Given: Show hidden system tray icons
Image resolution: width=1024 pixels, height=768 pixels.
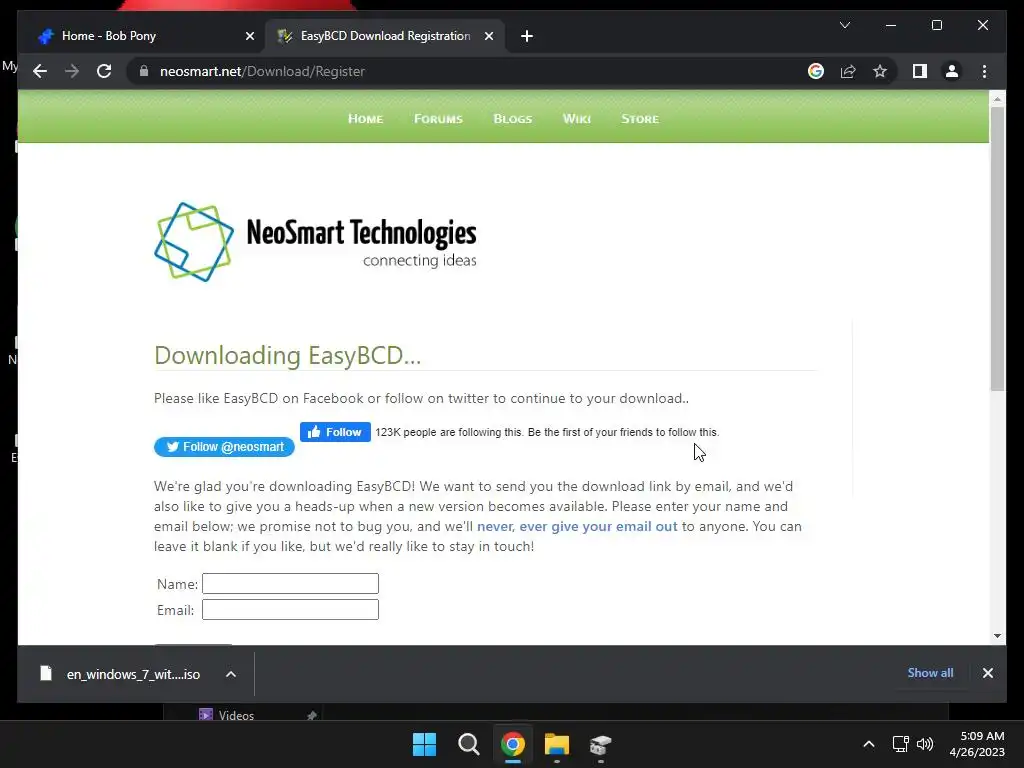Looking at the screenshot, I should pyautogui.click(x=869, y=744).
